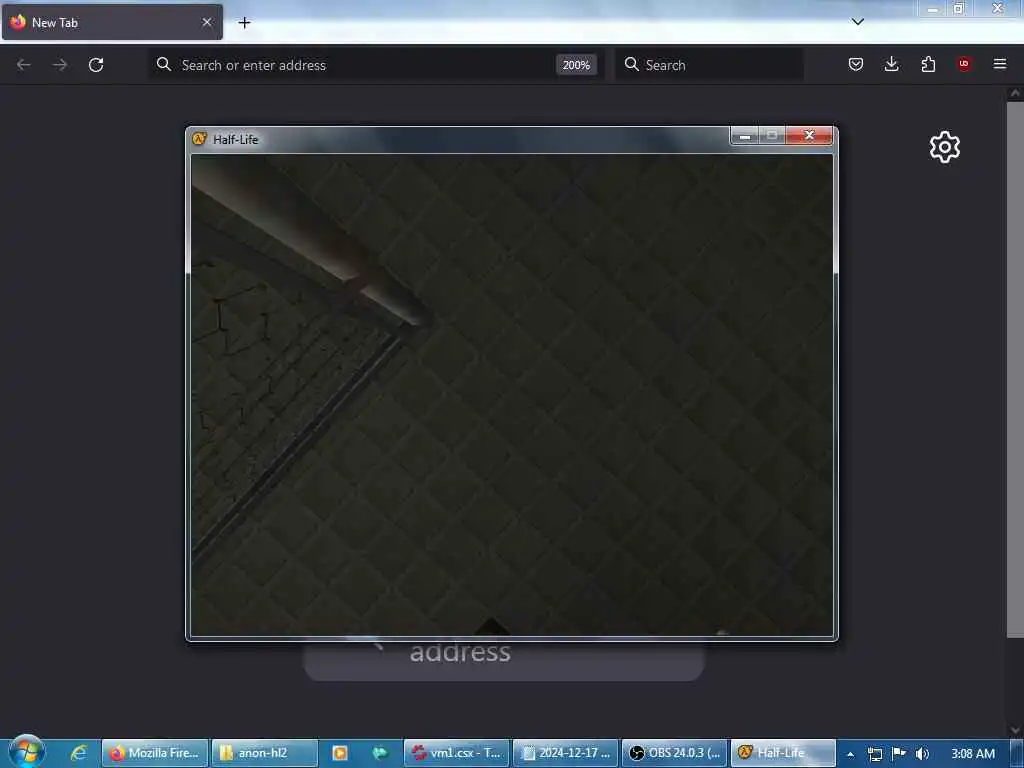Open the network tray icon
This screenshot has height=768, width=1024.
875,754
